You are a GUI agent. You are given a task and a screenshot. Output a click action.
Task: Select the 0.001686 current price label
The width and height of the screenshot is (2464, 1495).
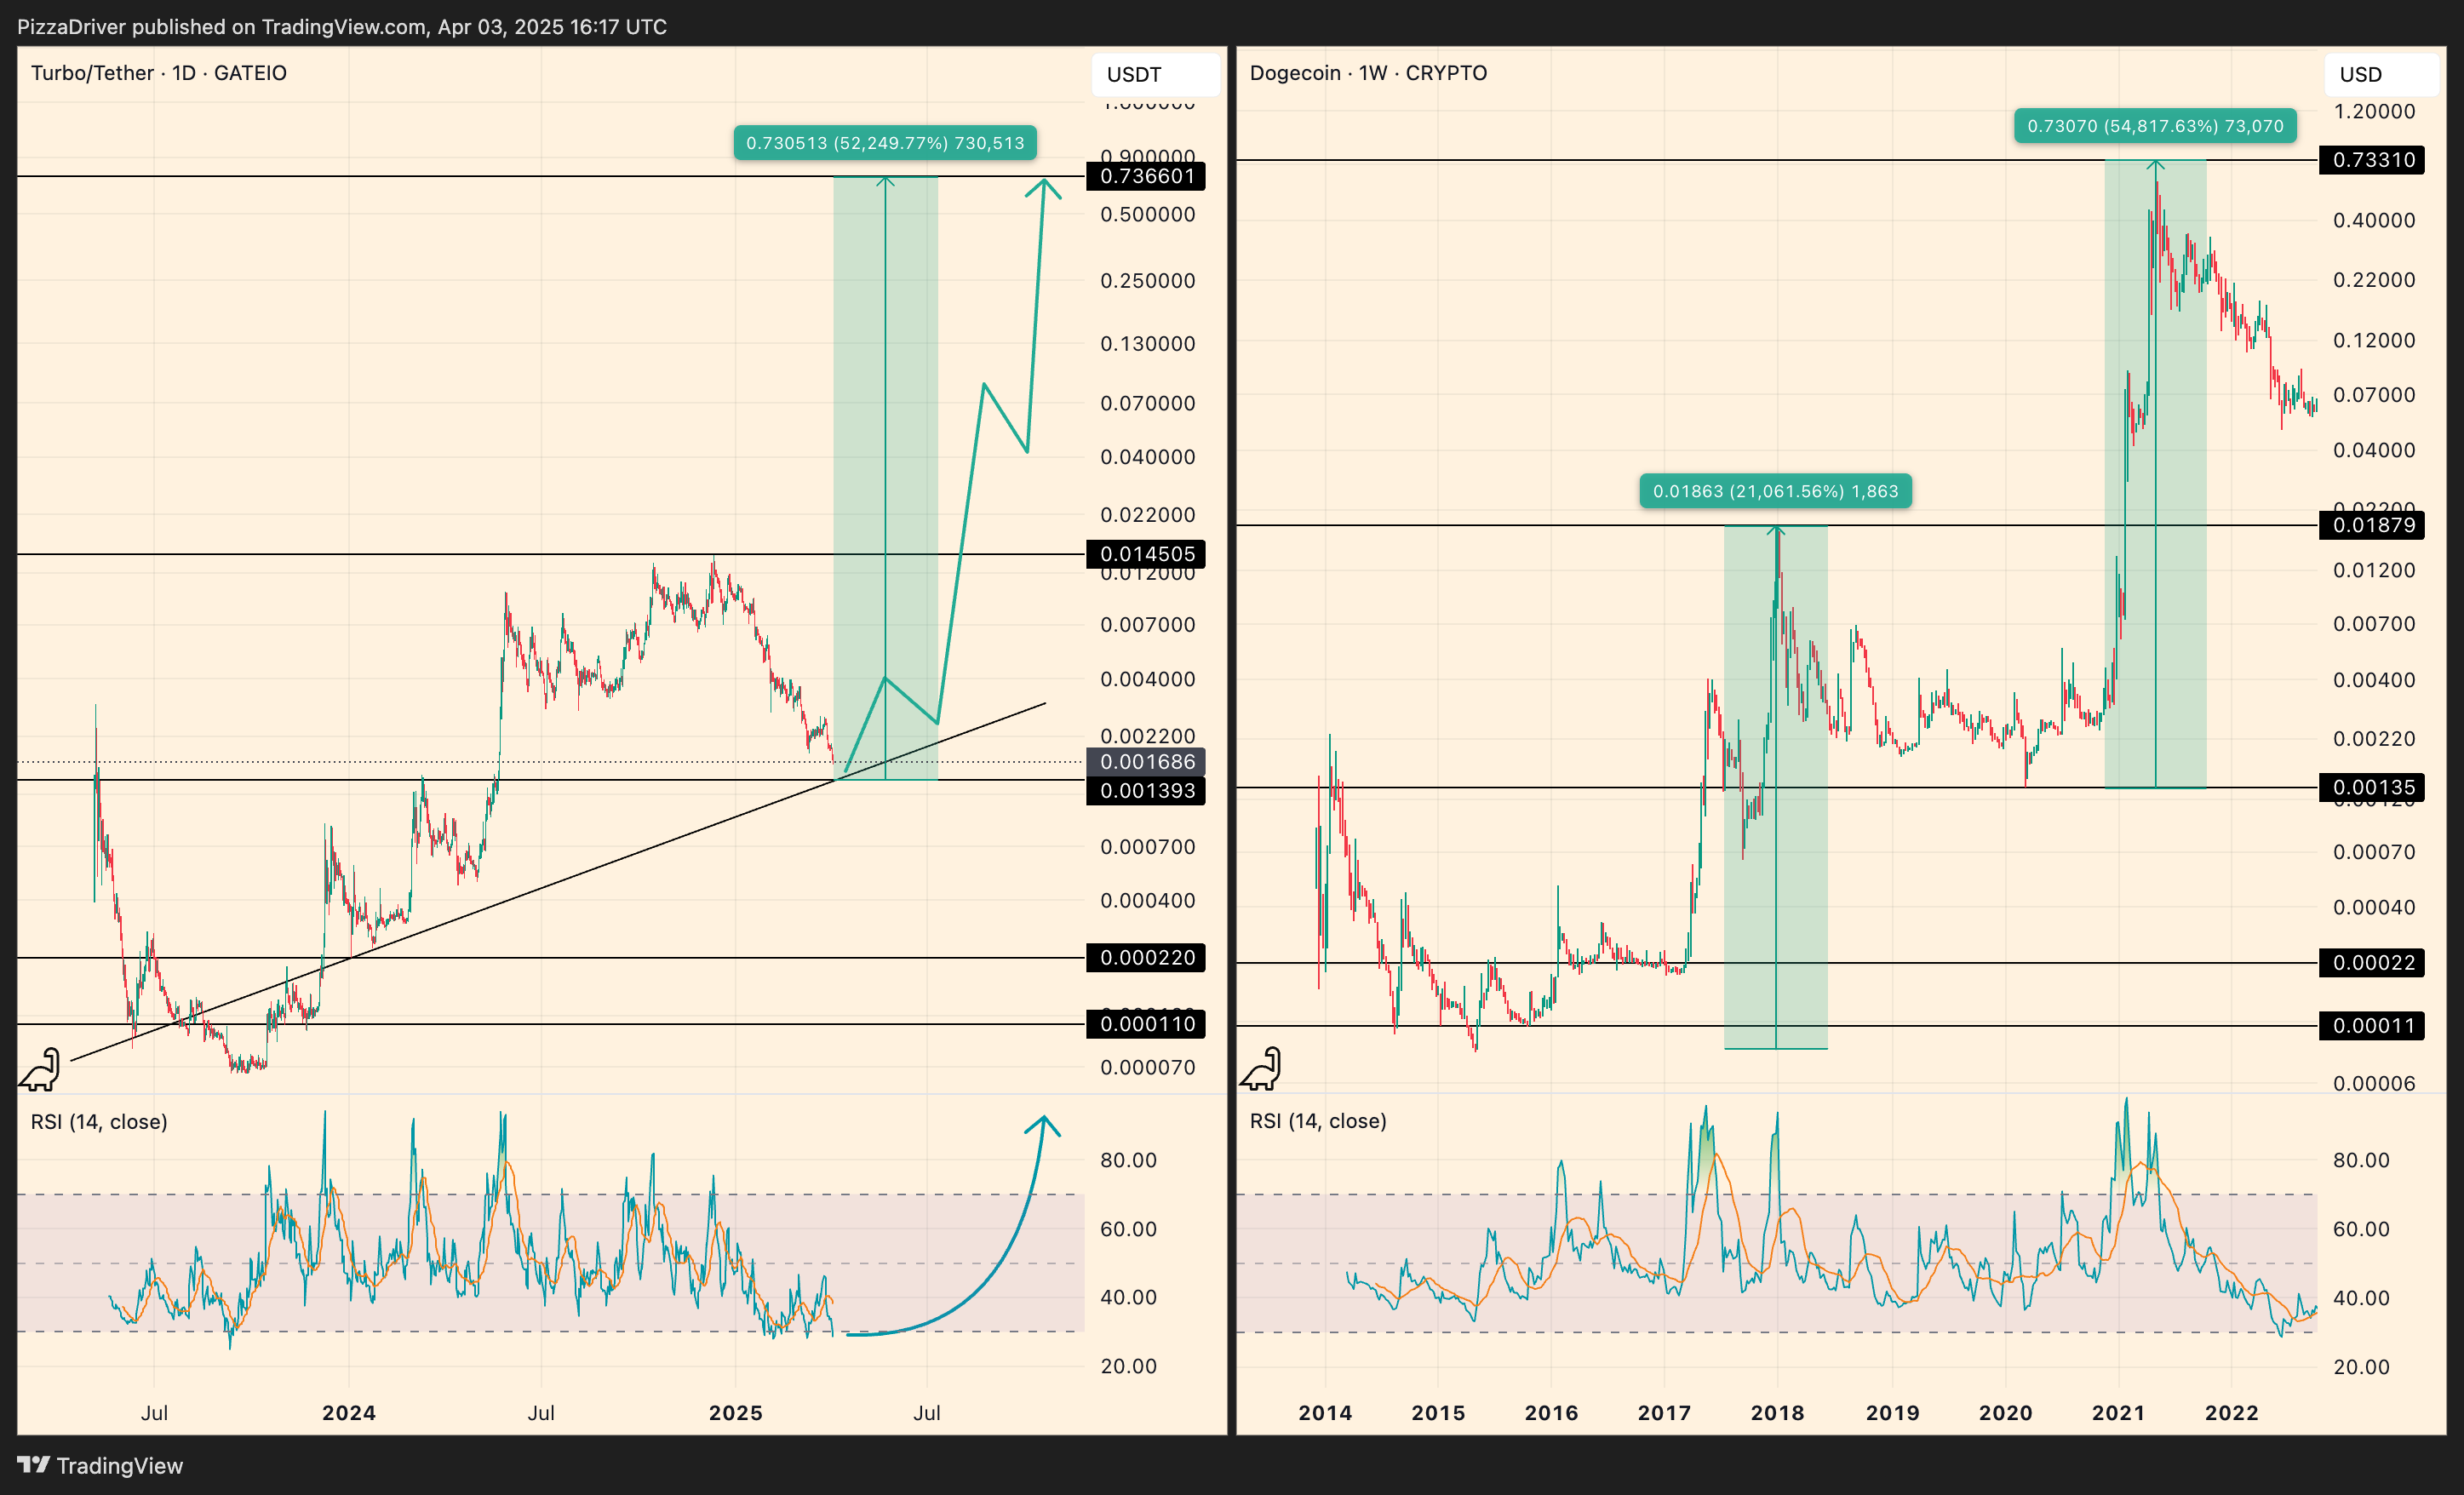[x=1146, y=762]
